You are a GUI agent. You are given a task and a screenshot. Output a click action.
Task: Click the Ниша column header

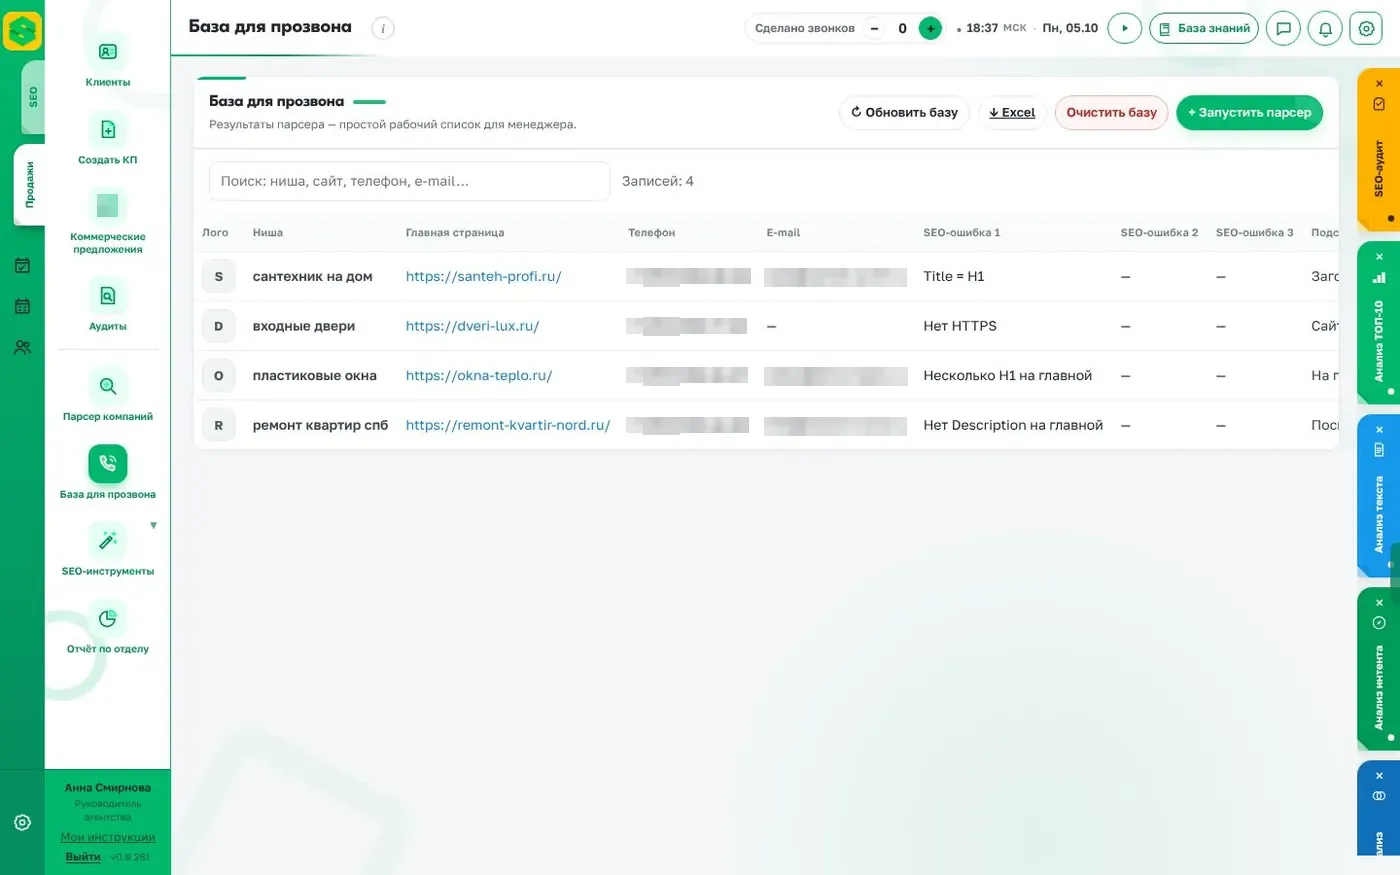click(268, 233)
